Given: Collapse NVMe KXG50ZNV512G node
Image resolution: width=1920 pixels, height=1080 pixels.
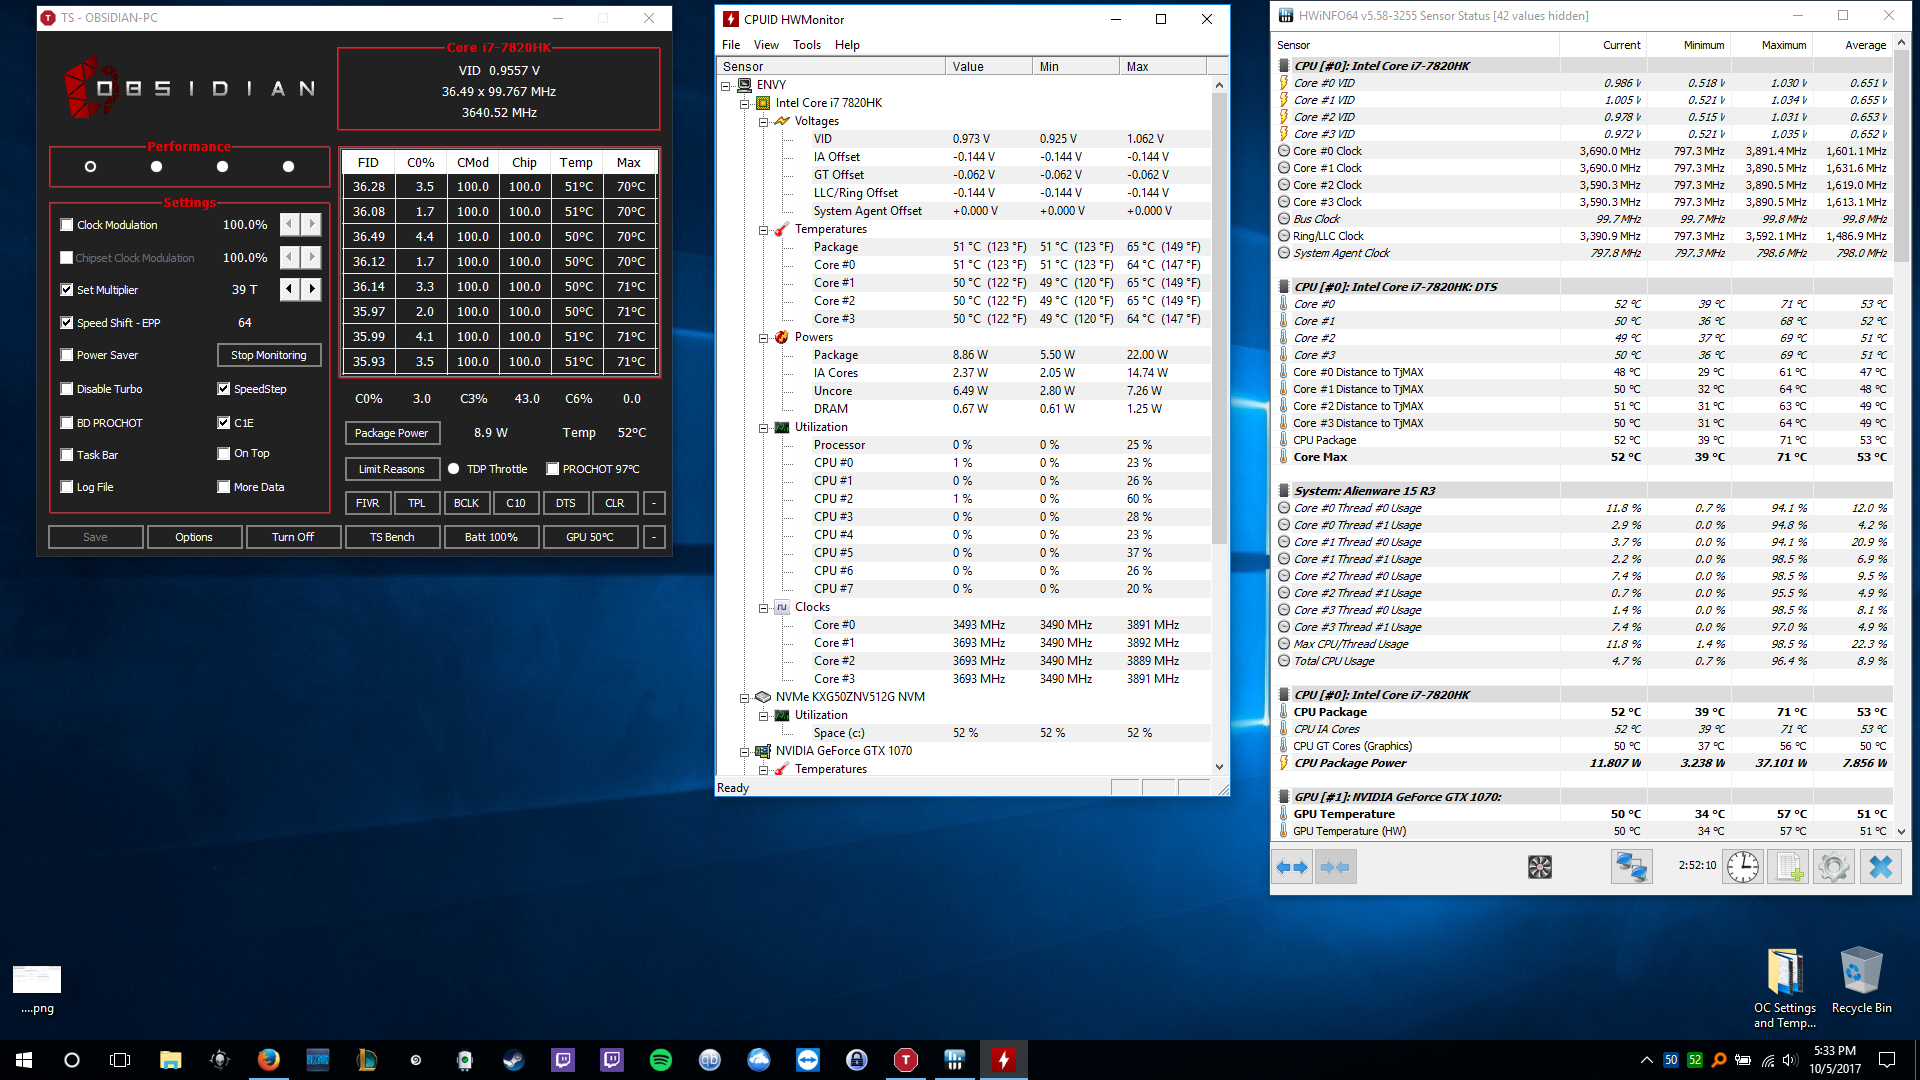Looking at the screenshot, I should coord(745,697).
